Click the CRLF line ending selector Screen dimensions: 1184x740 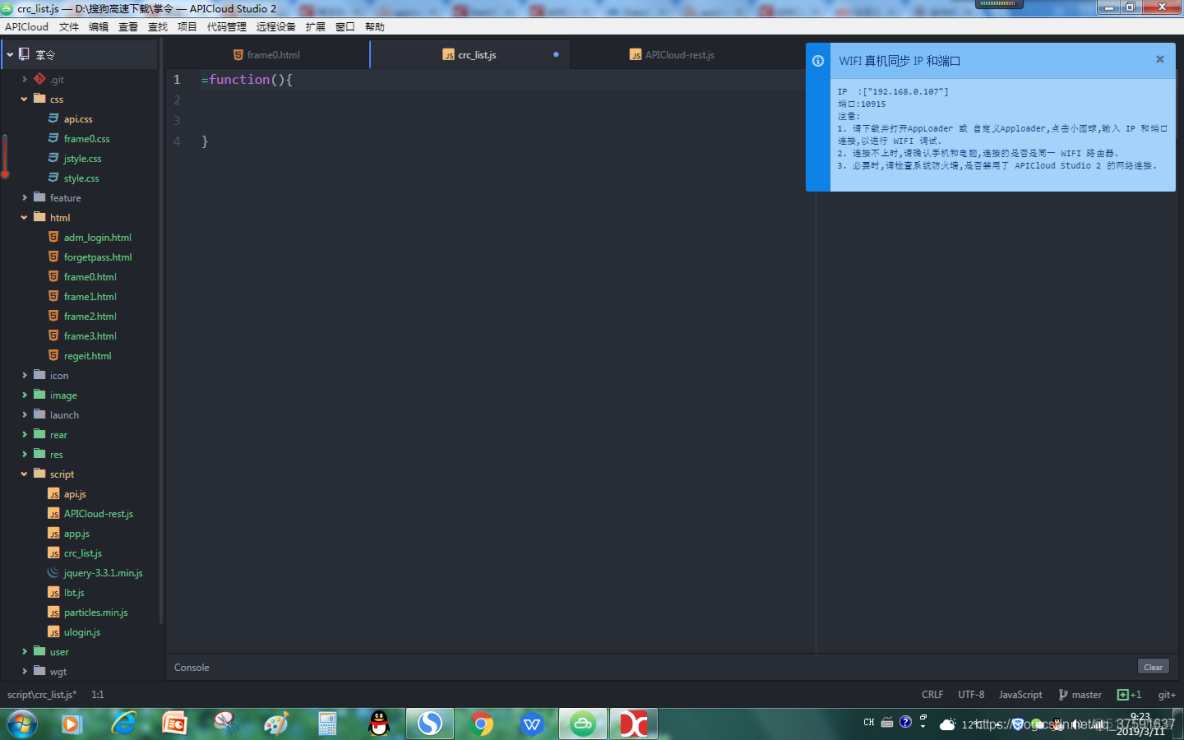(x=933, y=695)
